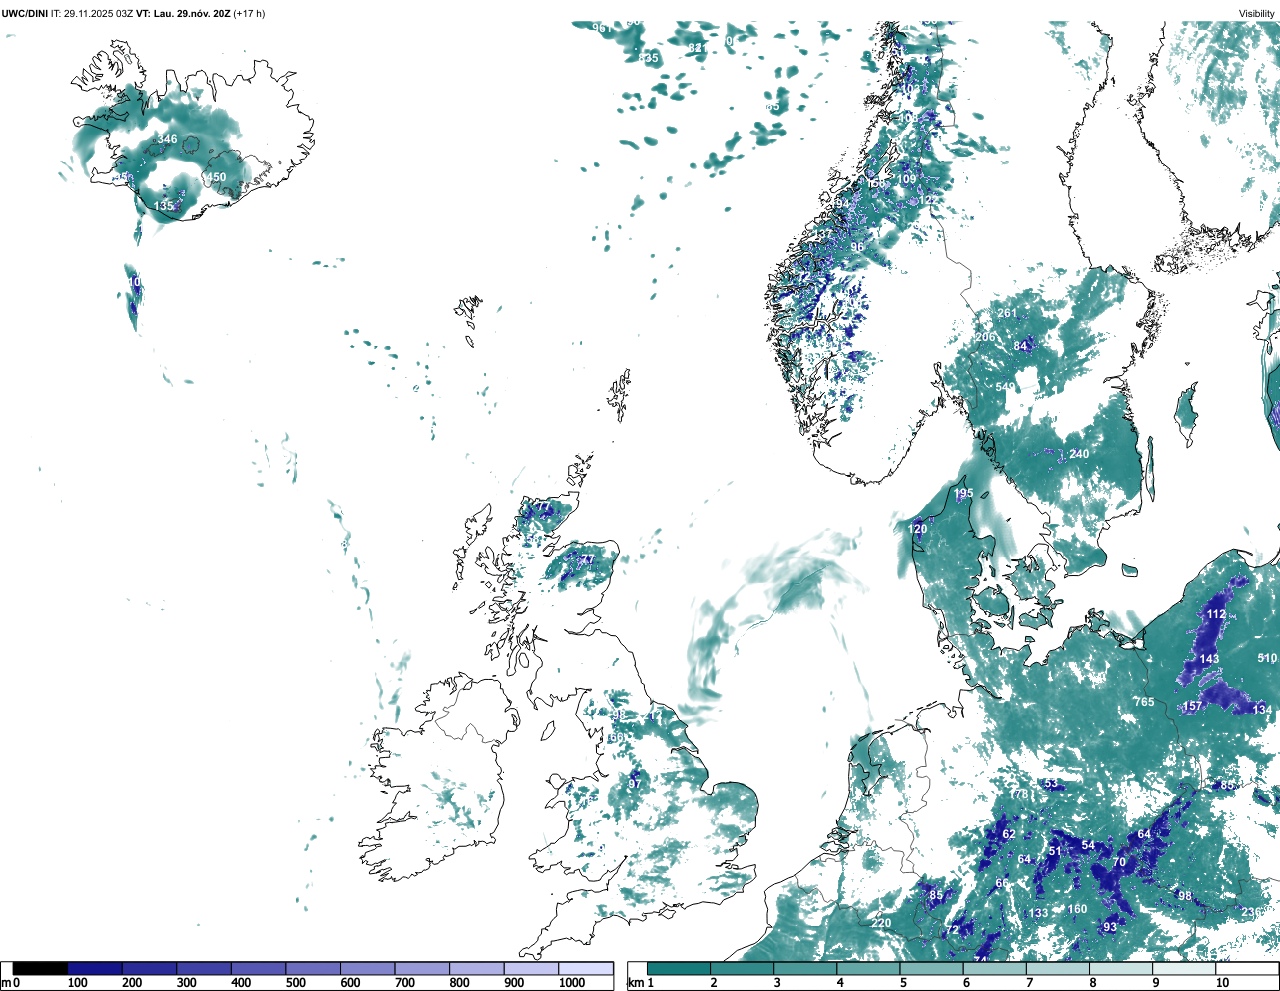Click the 112 value in the blue fog patch
Viewport: 1280px width, 991px height.
point(1216,614)
